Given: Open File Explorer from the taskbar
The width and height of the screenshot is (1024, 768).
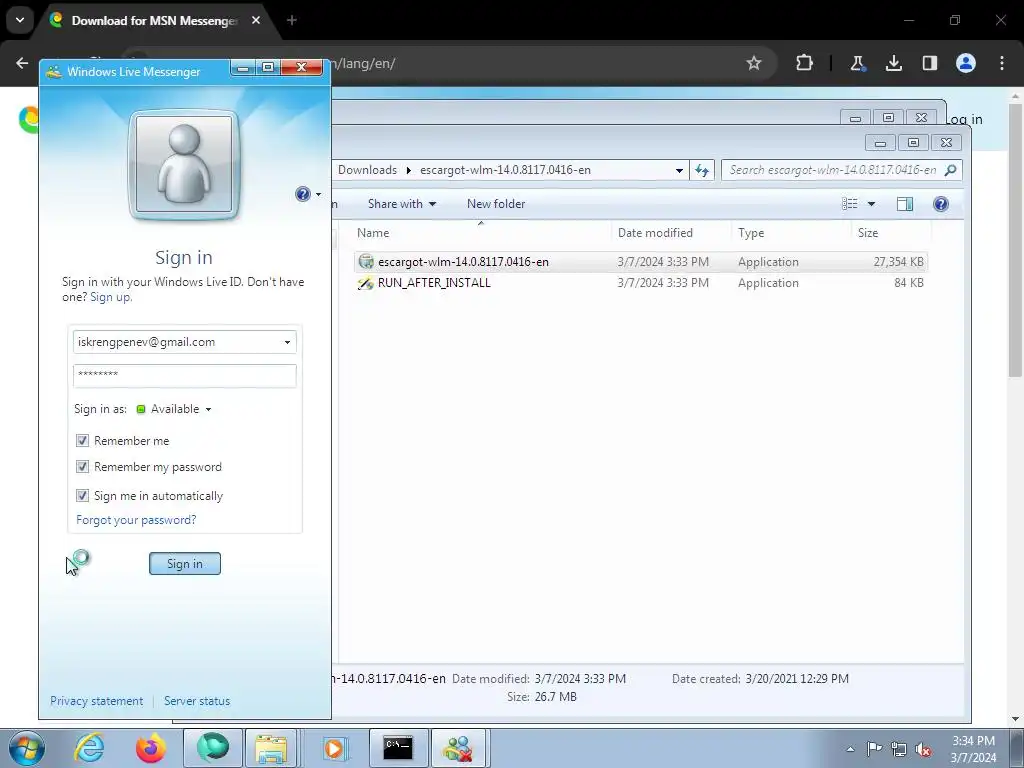Looking at the screenshot, I should [x=271, y=748].
